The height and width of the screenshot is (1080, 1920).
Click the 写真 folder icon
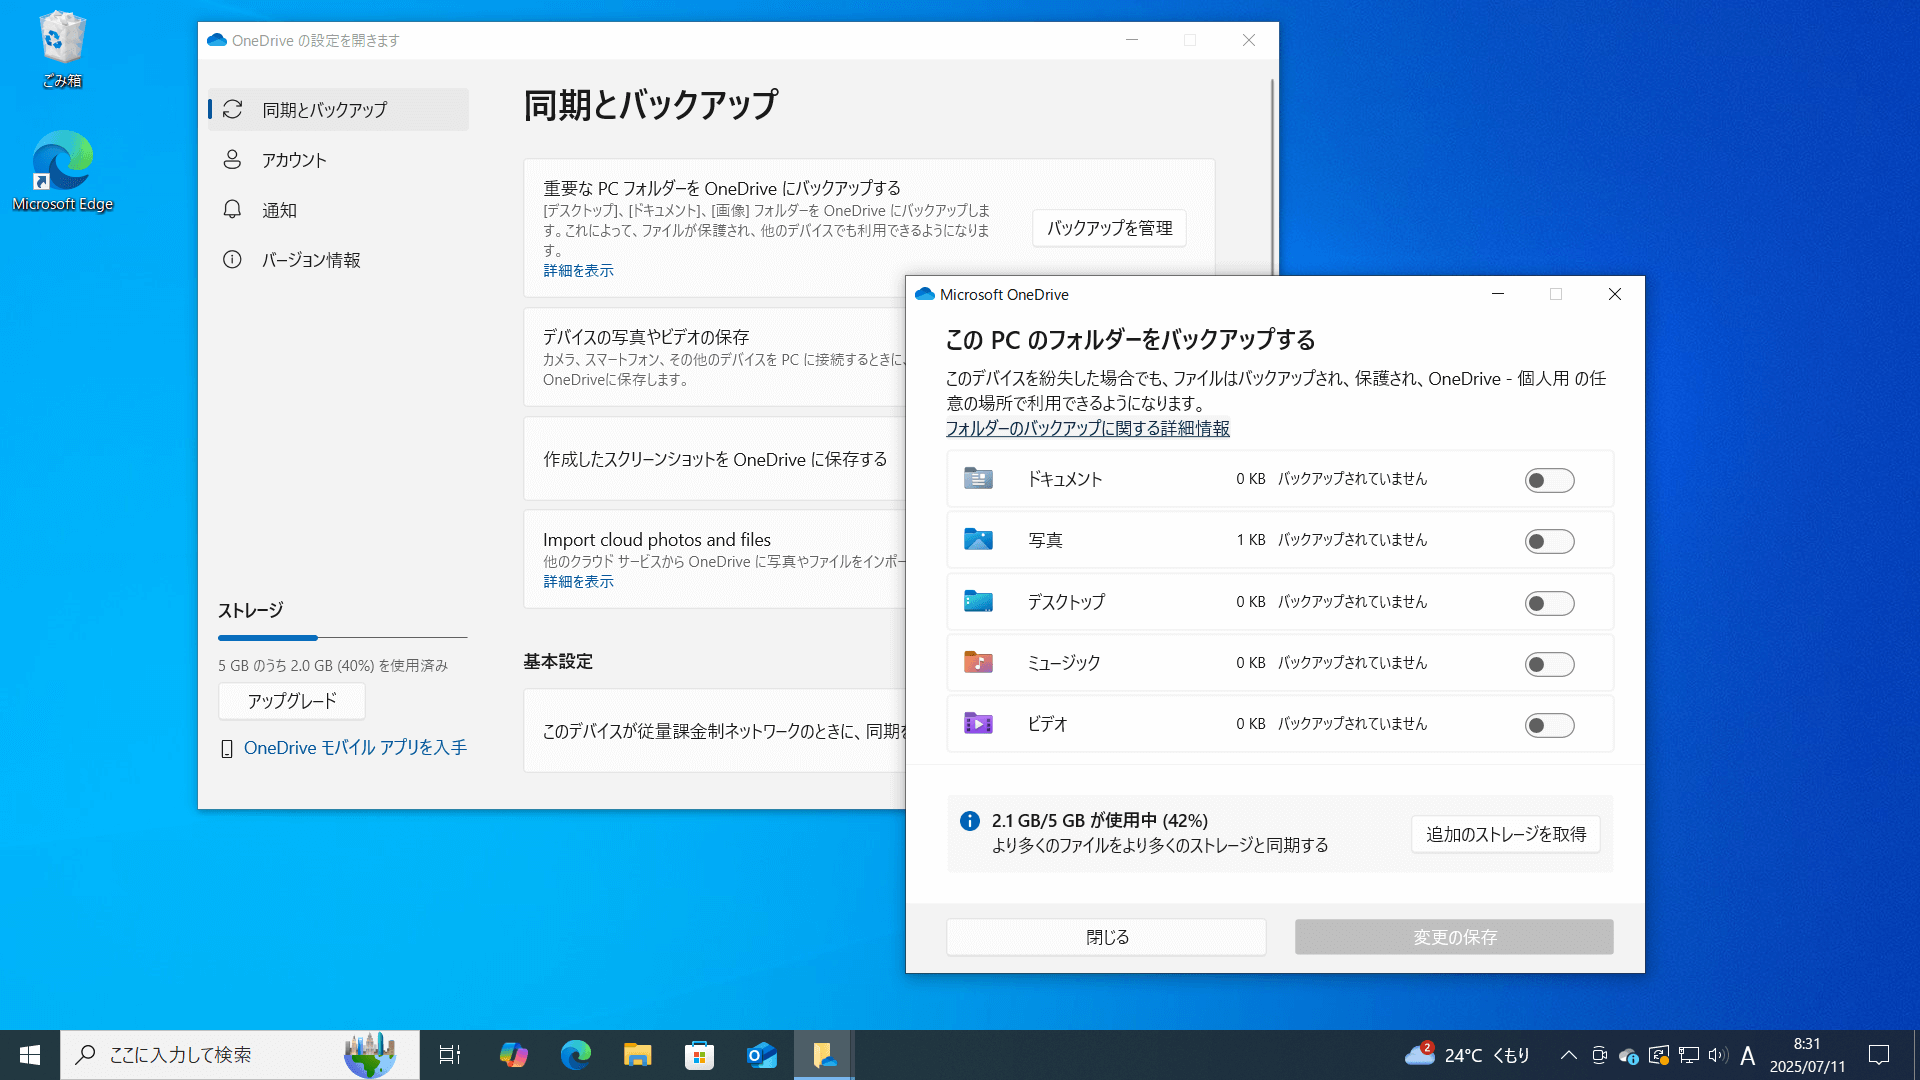(x=978, y=539)
